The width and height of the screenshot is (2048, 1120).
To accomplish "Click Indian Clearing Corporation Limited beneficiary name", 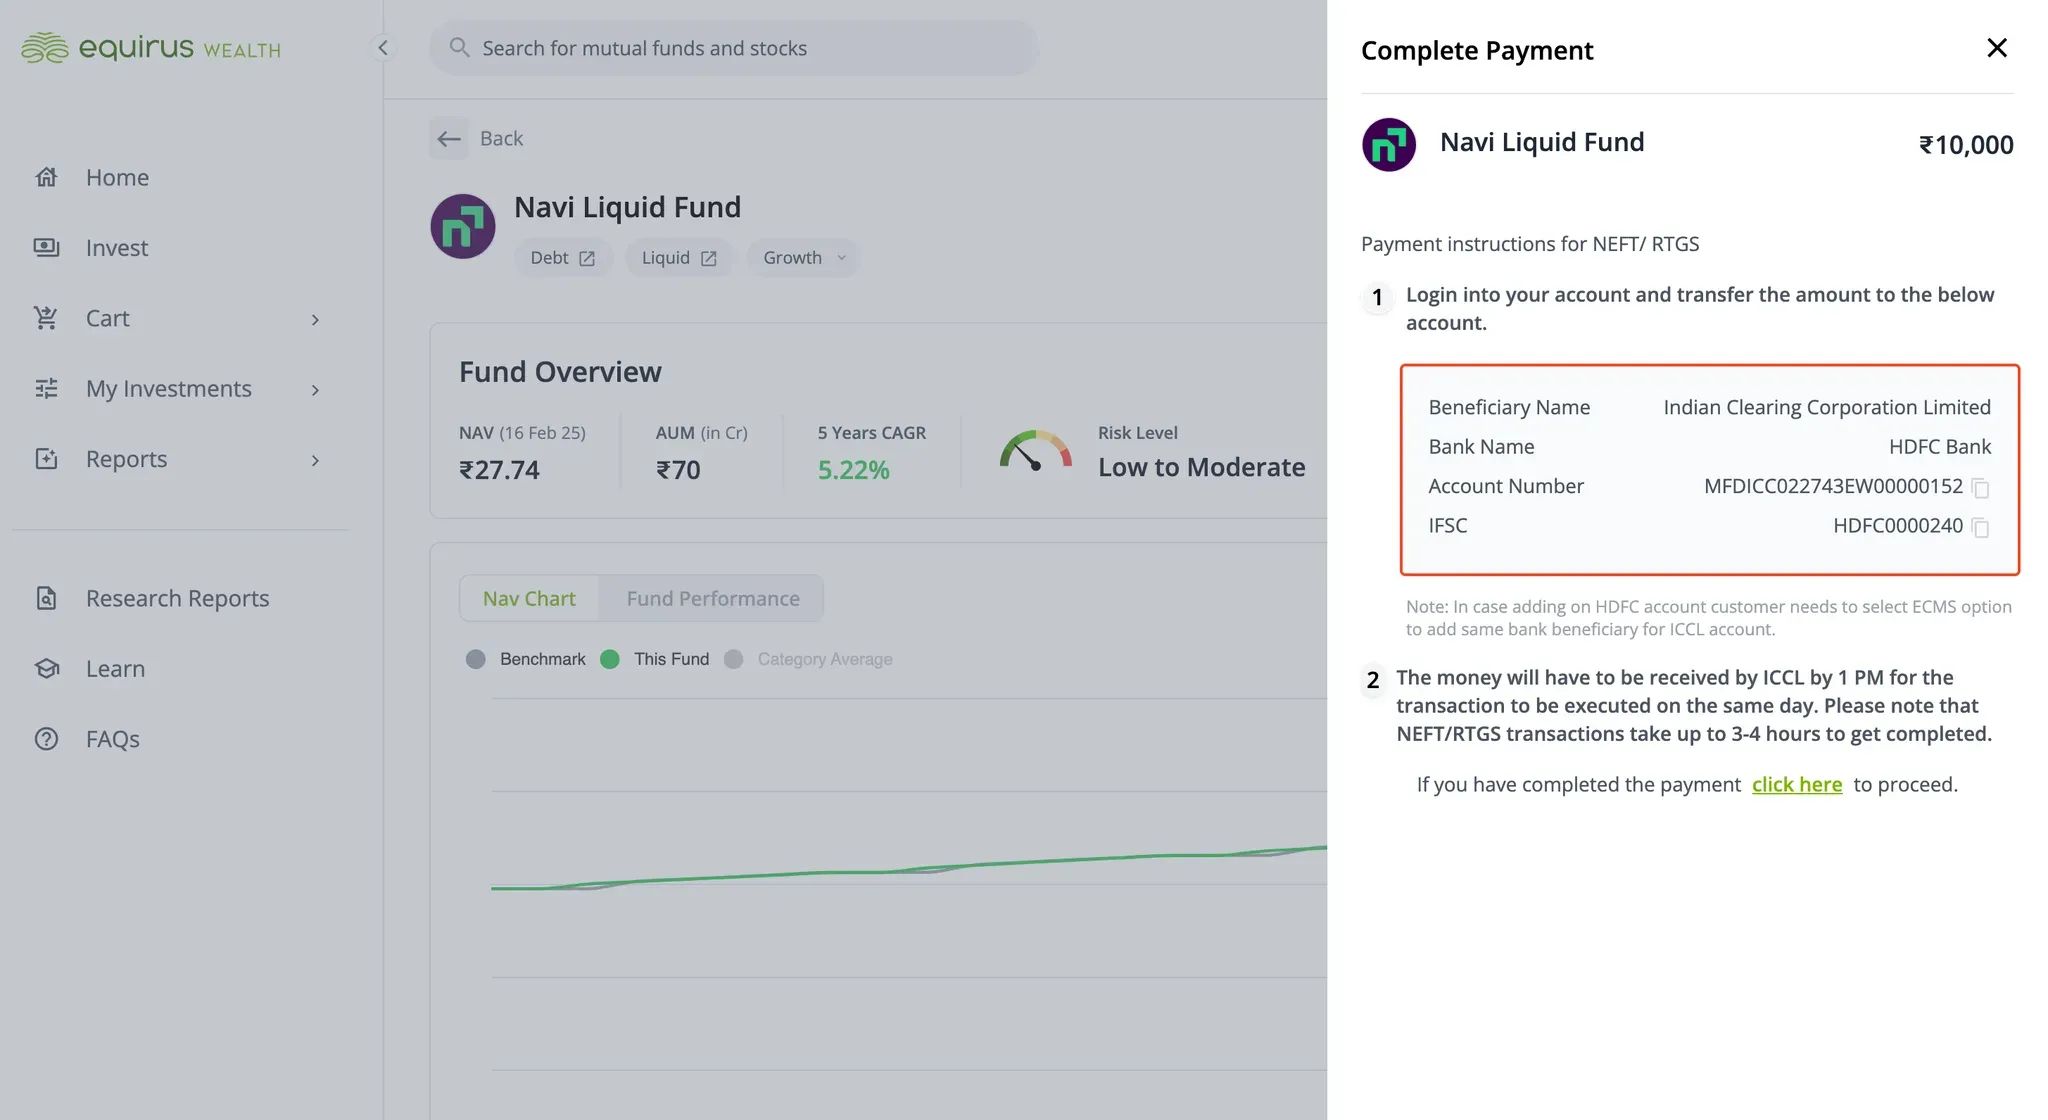I will [x=1827, y=407].
